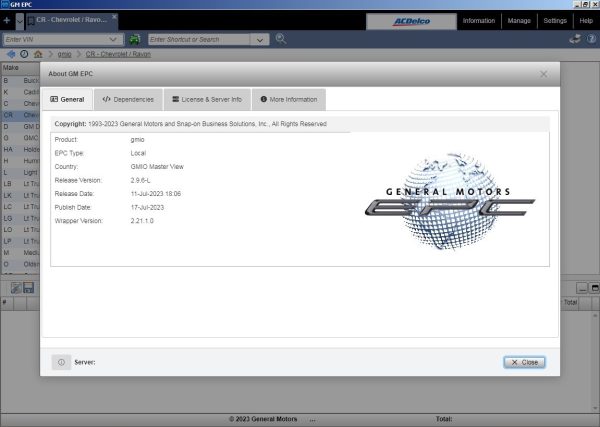This screenshot has width=600, height=427.
Task: Click the picklist vertical scrollbar
Action: 595,362
